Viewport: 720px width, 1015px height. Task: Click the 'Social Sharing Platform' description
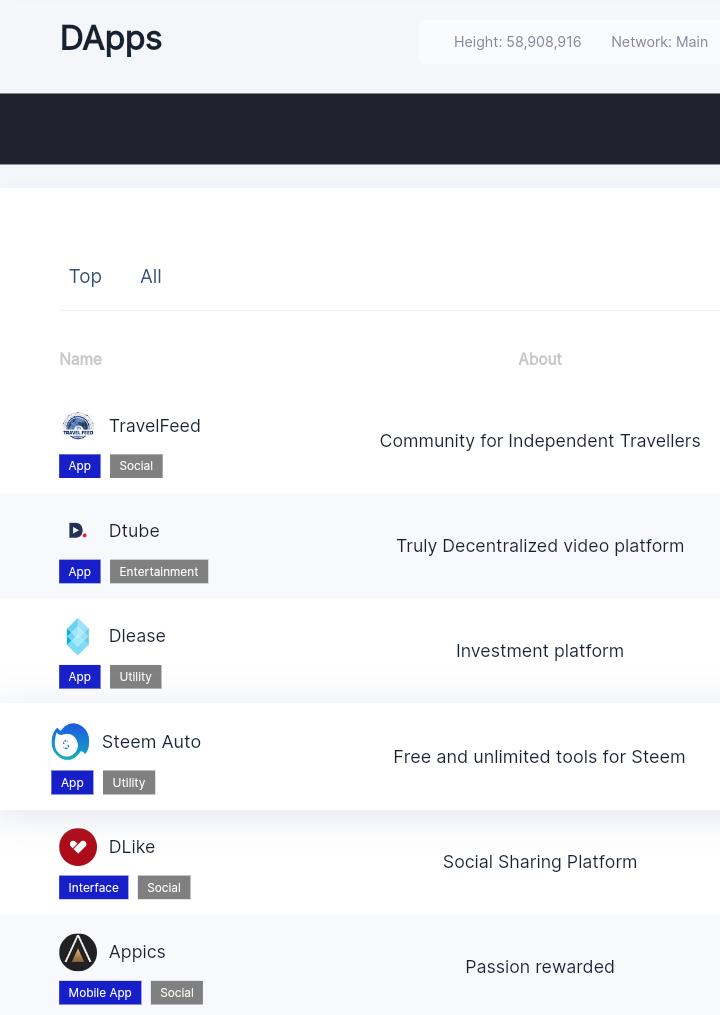540,862
